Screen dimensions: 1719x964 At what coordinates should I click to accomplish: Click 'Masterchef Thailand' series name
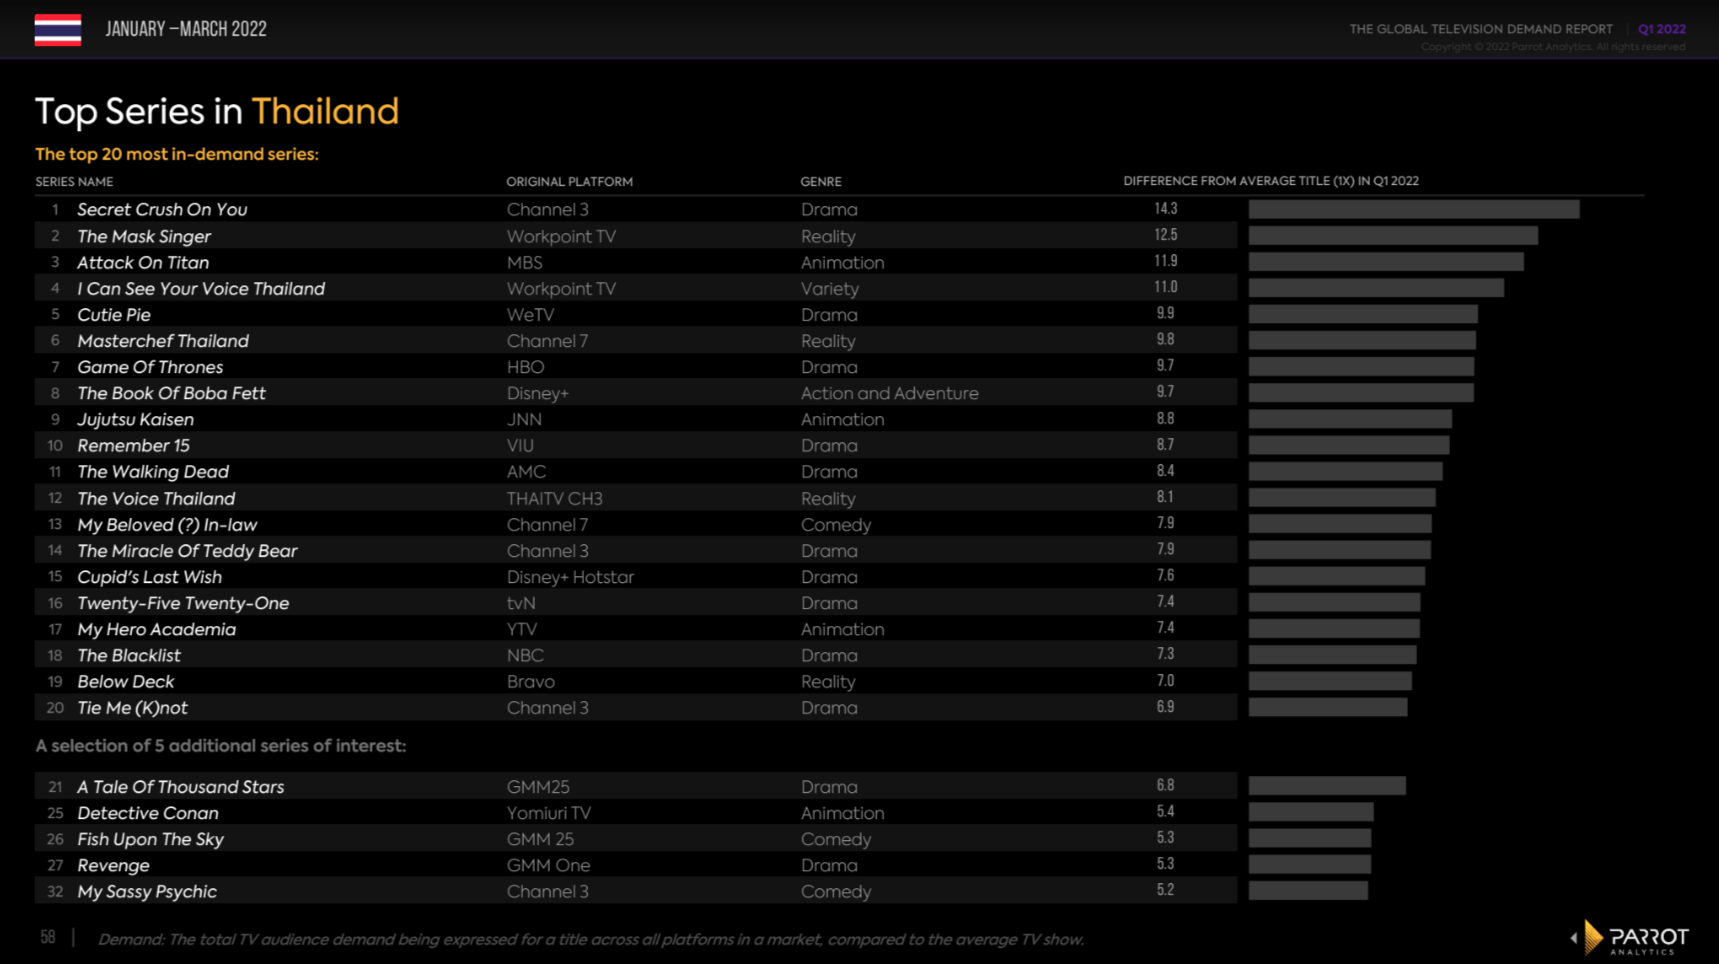[x=163, y=340]
